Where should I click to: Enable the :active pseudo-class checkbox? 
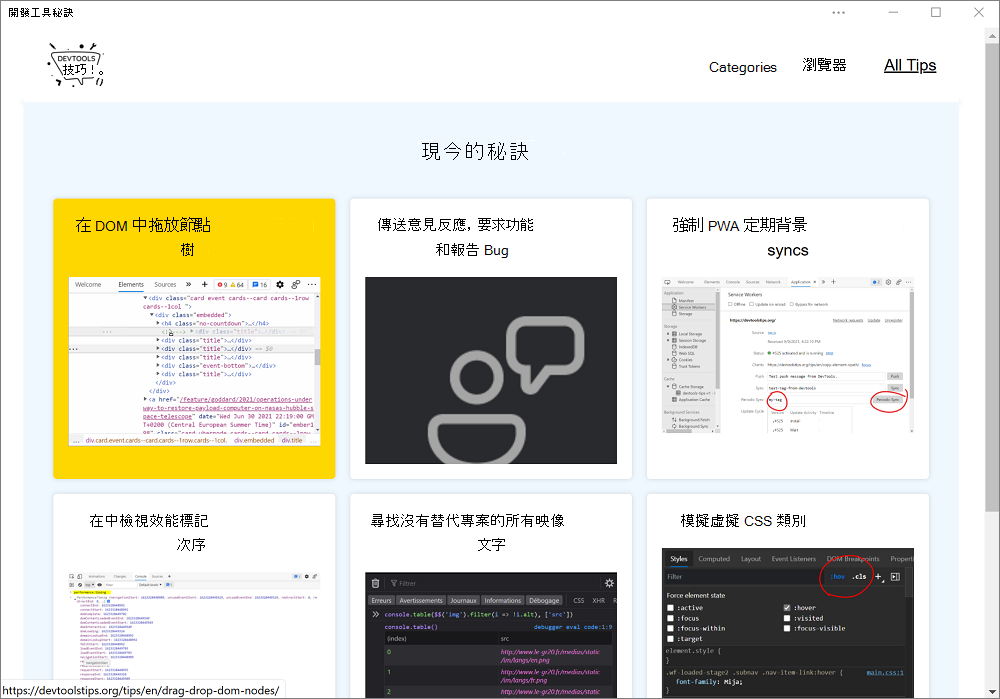tap(670, 608)
